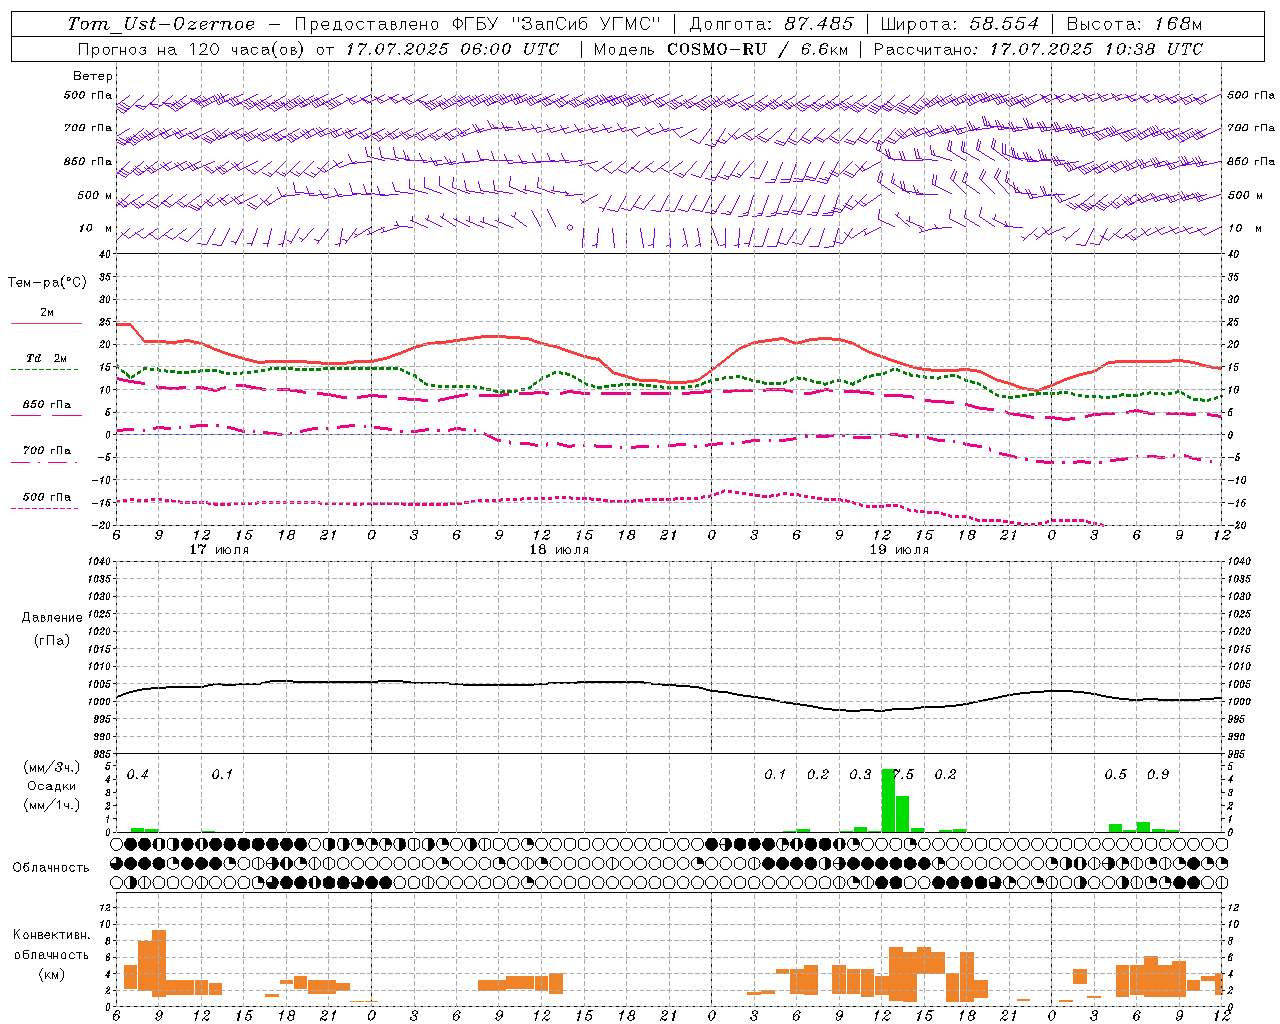Image resolution: width=1280 pixels, height=1024 pixels.
Task: Click the precipitation amount "0.3"
Action: [860, 775]
